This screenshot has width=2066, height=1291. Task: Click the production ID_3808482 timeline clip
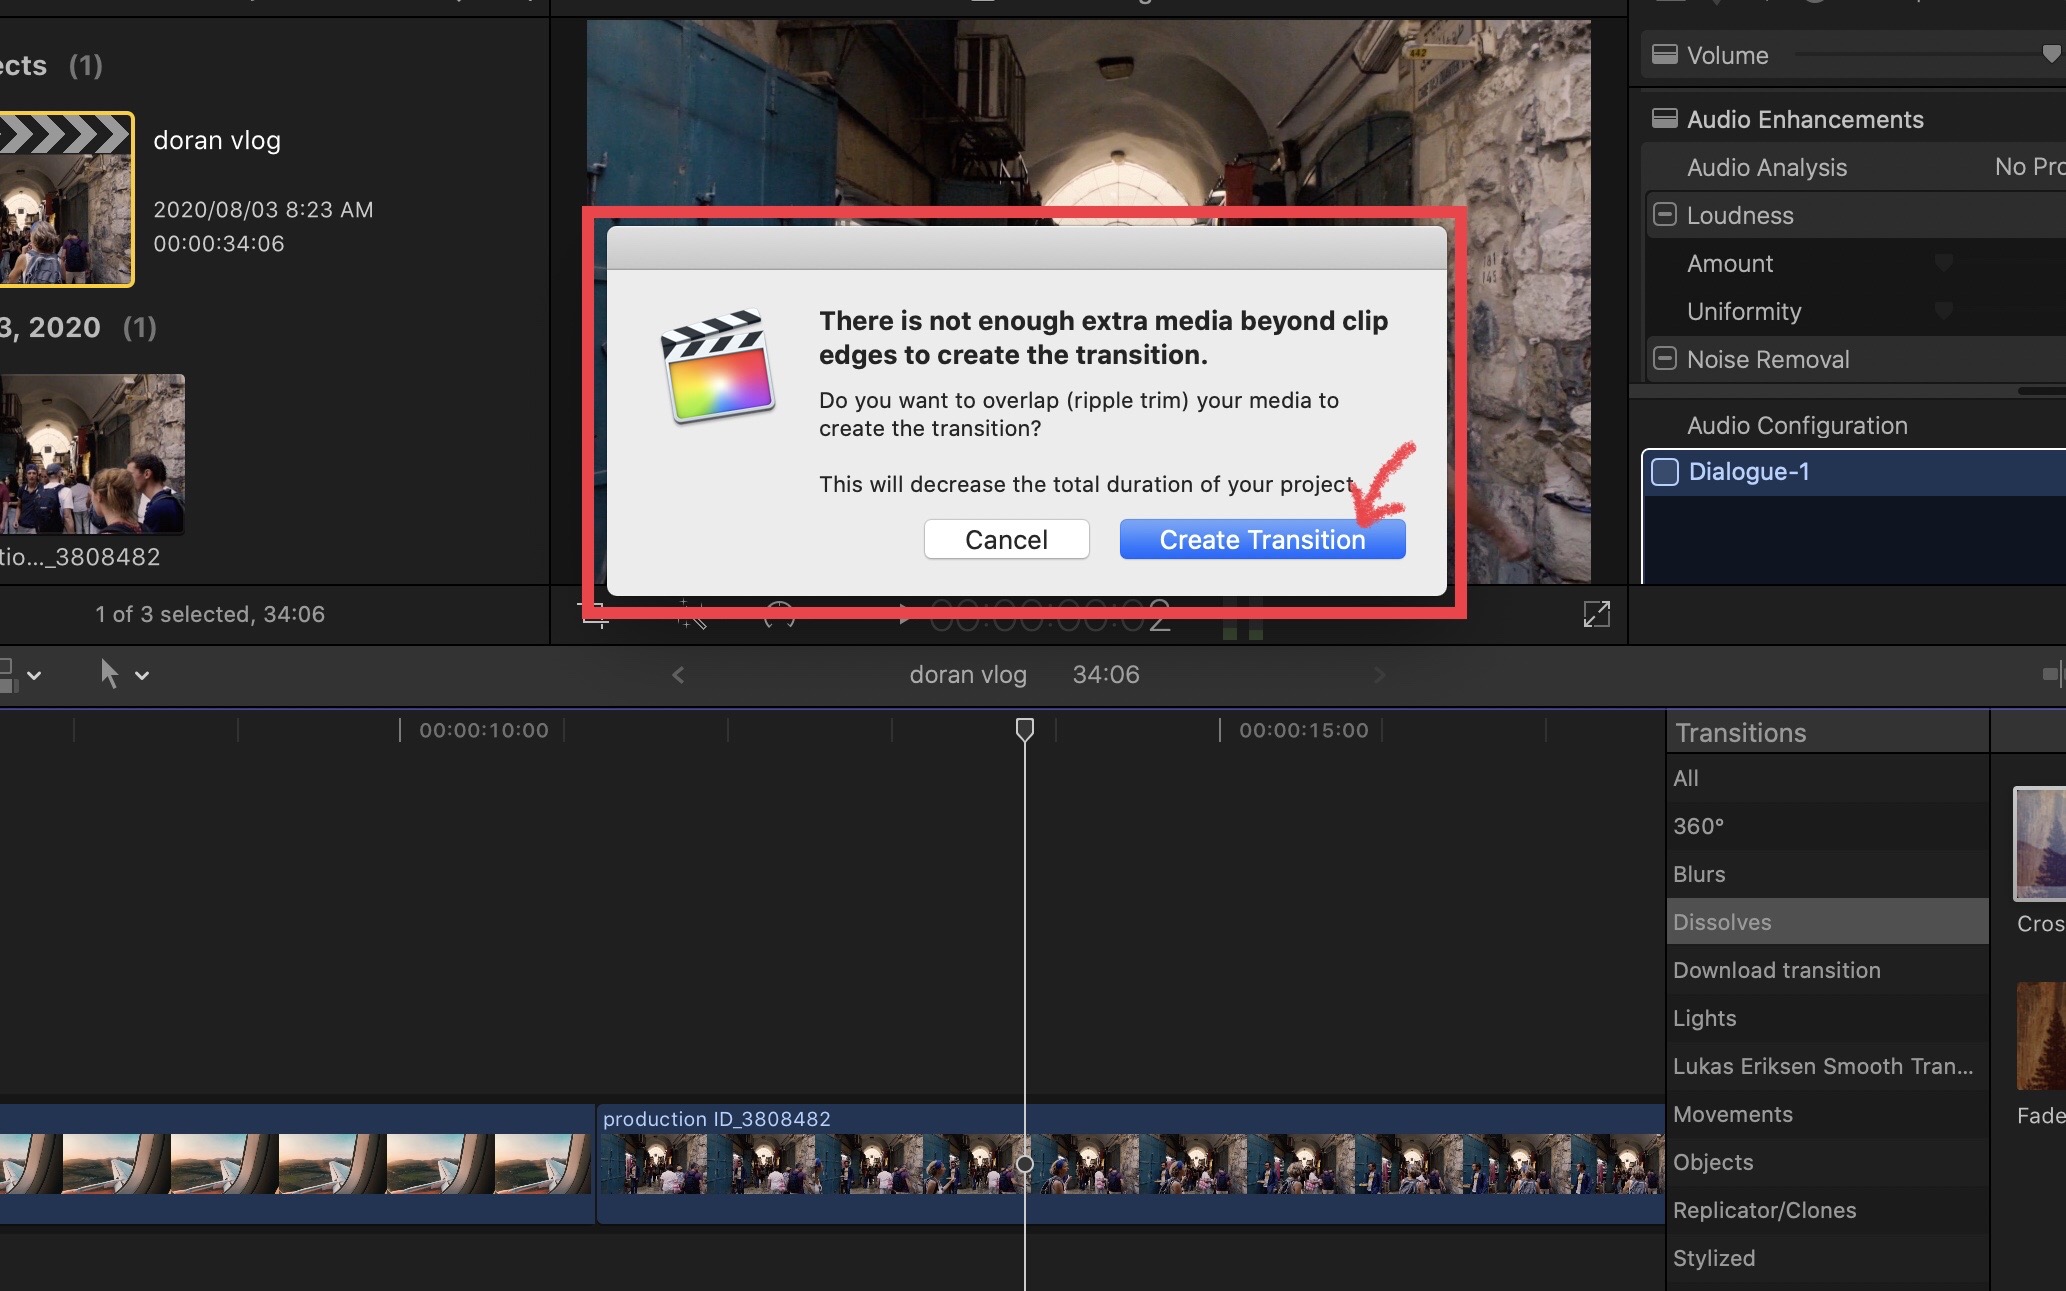tap(1130, 1164)
